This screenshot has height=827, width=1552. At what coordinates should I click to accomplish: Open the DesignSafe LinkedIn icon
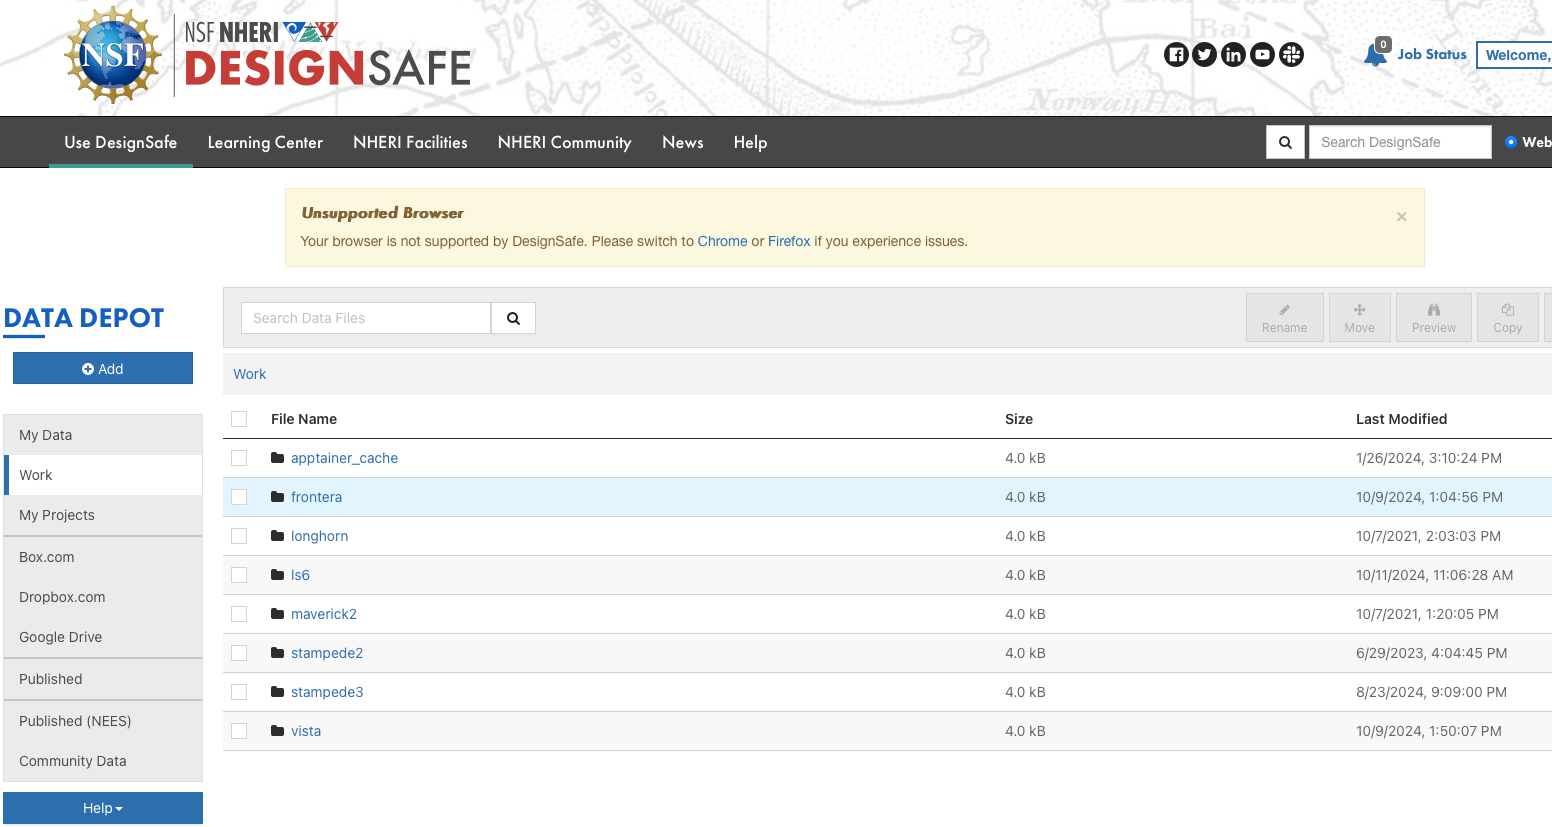[x=1234, y=55]
